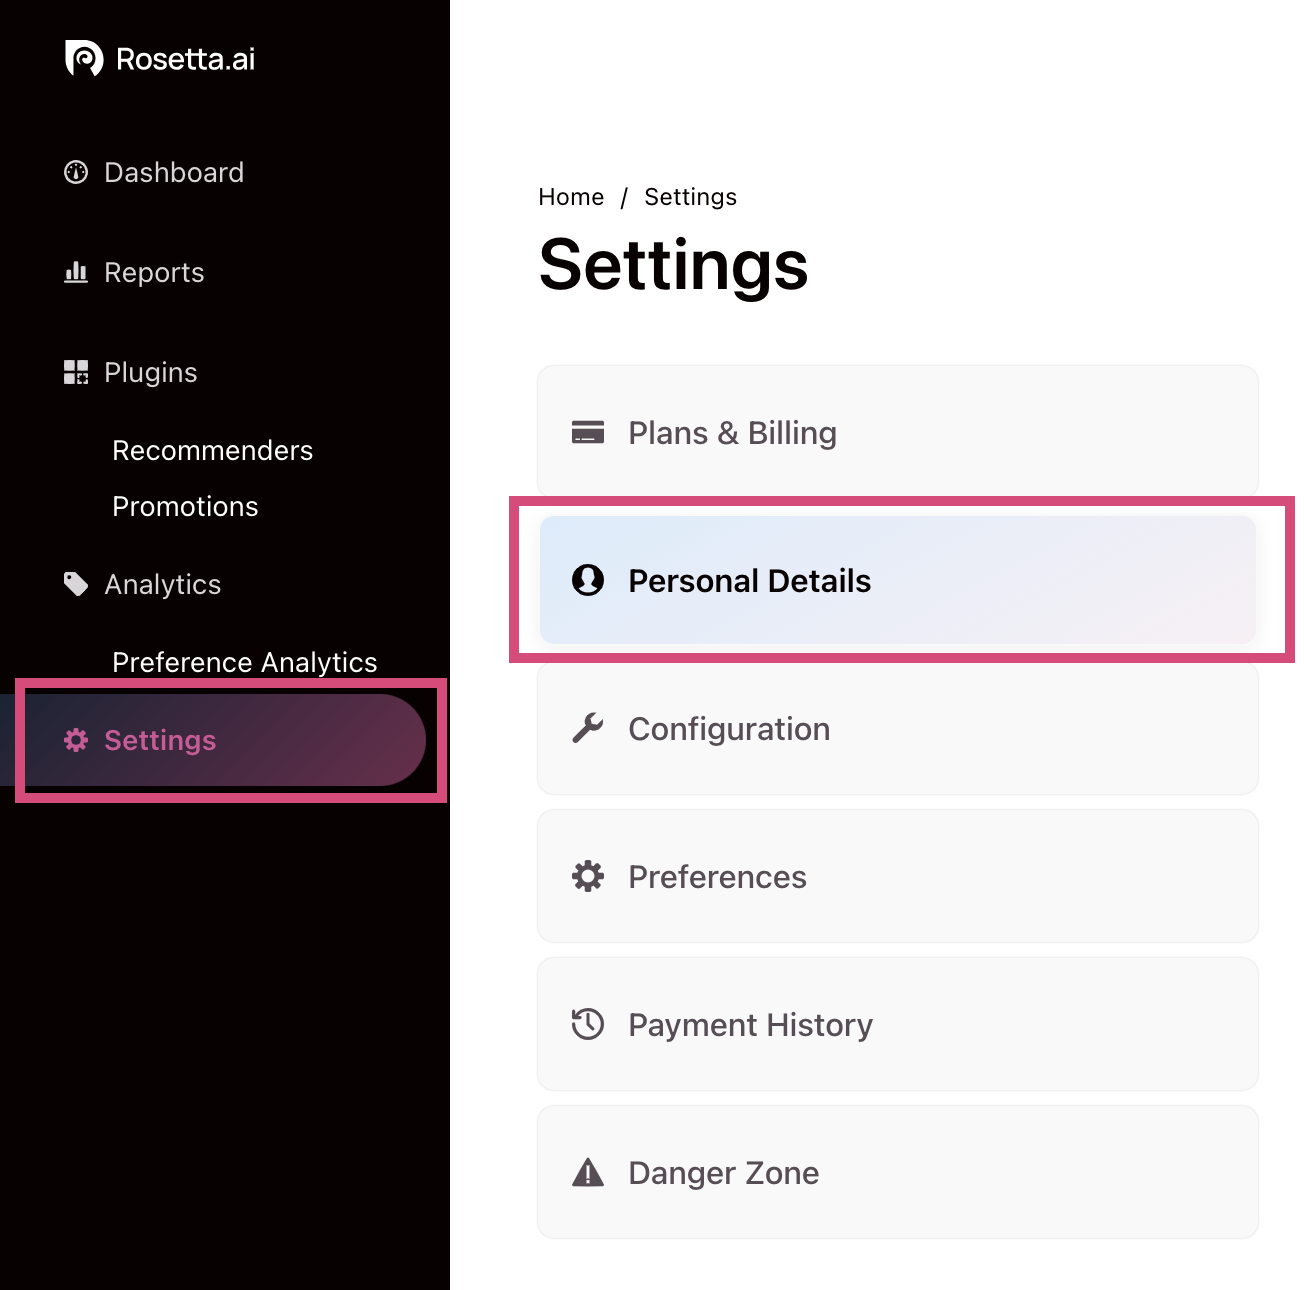The height and width of the screenshot is (1290, 1304).
Task: Click the Reports bar chart icon
Action: coord(76,272)
